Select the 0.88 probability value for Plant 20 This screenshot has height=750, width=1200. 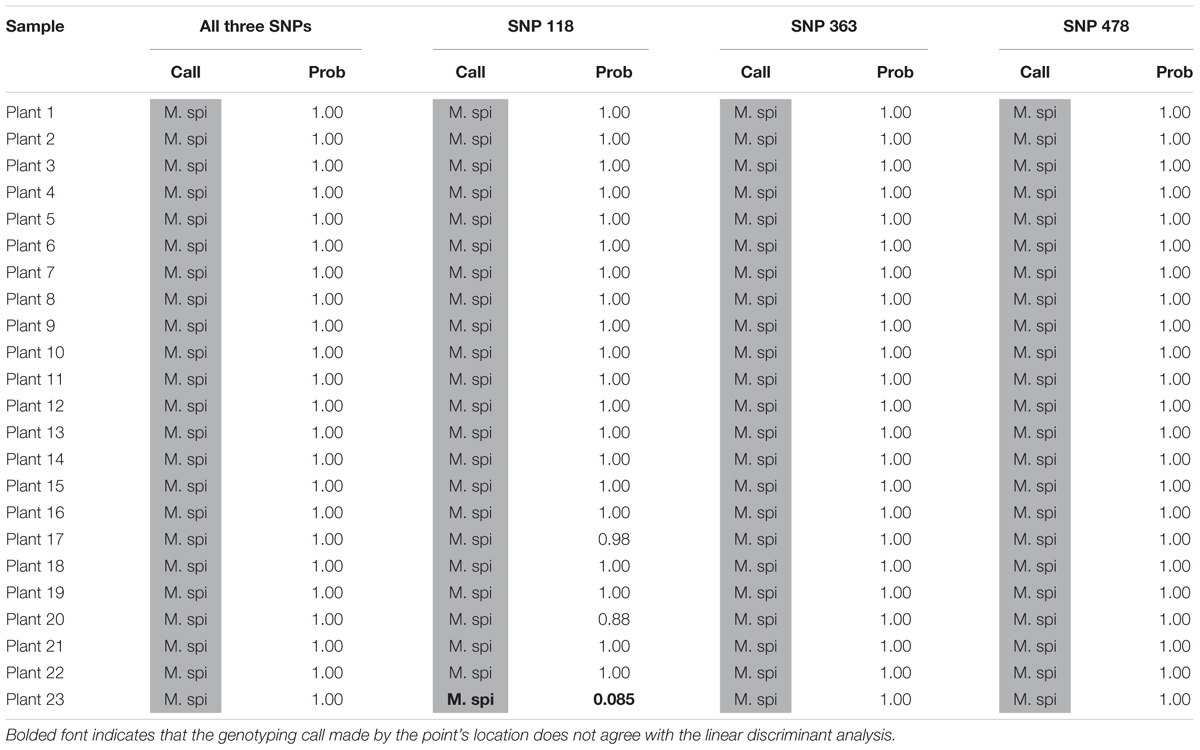615,620
